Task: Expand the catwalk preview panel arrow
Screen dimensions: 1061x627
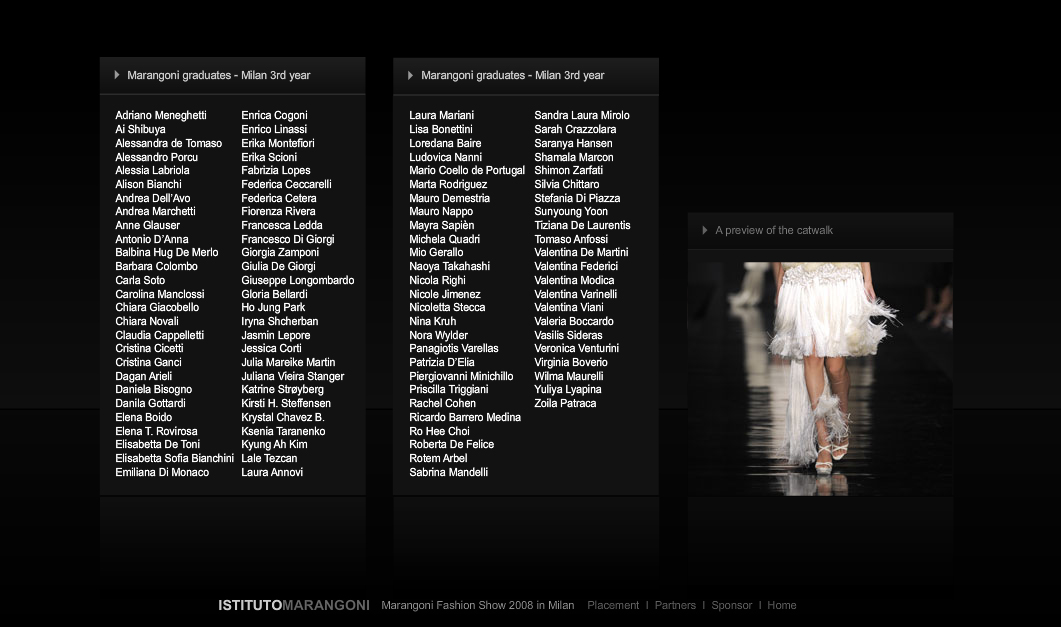Action: (x=704, y=230)
